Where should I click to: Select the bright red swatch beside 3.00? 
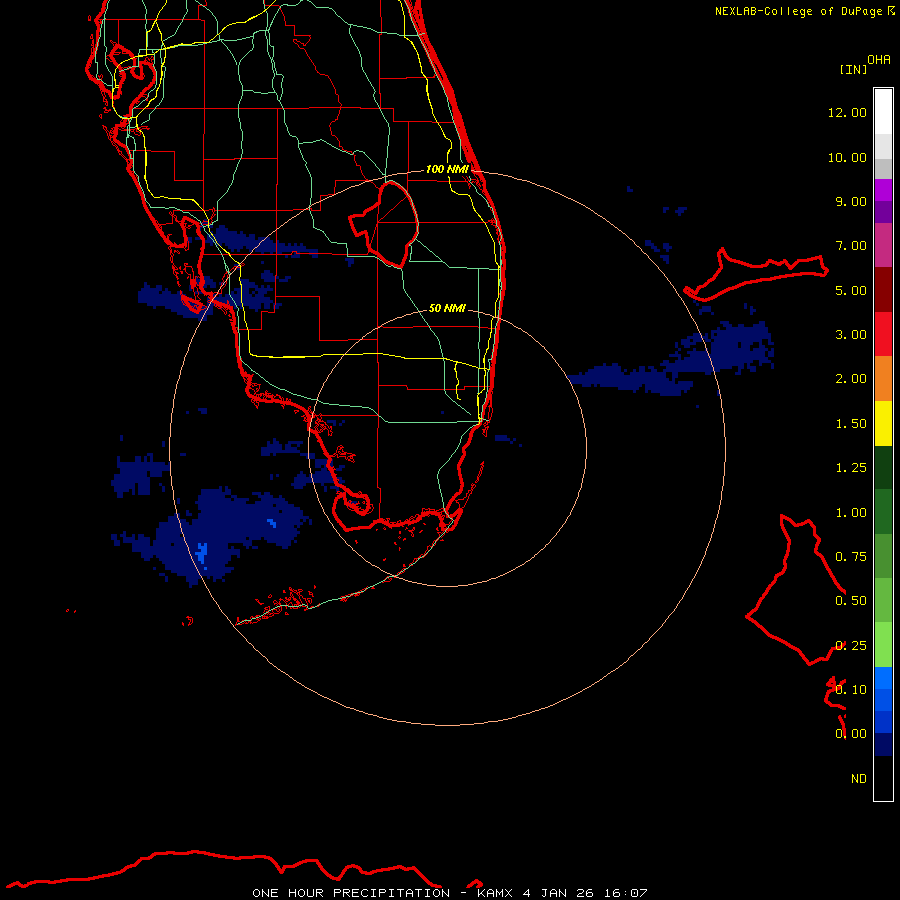pos(883,334)
